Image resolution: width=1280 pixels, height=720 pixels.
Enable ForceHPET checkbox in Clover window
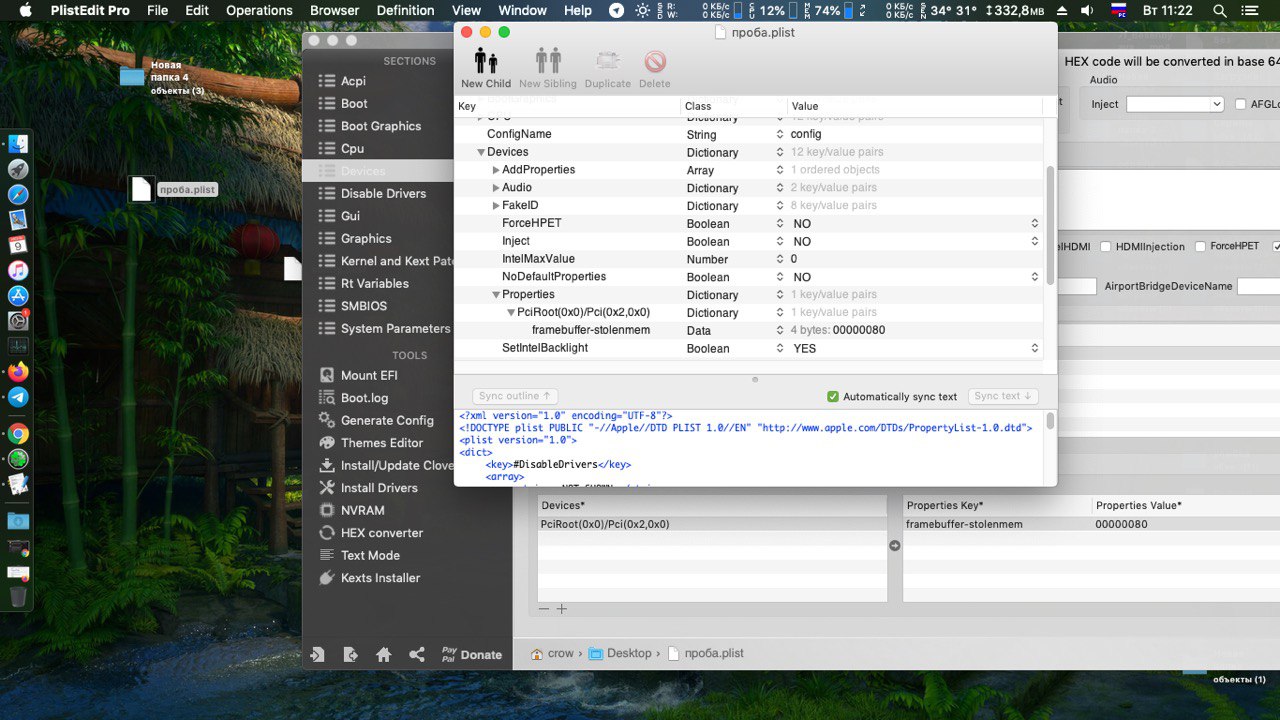coord(1200,247)
